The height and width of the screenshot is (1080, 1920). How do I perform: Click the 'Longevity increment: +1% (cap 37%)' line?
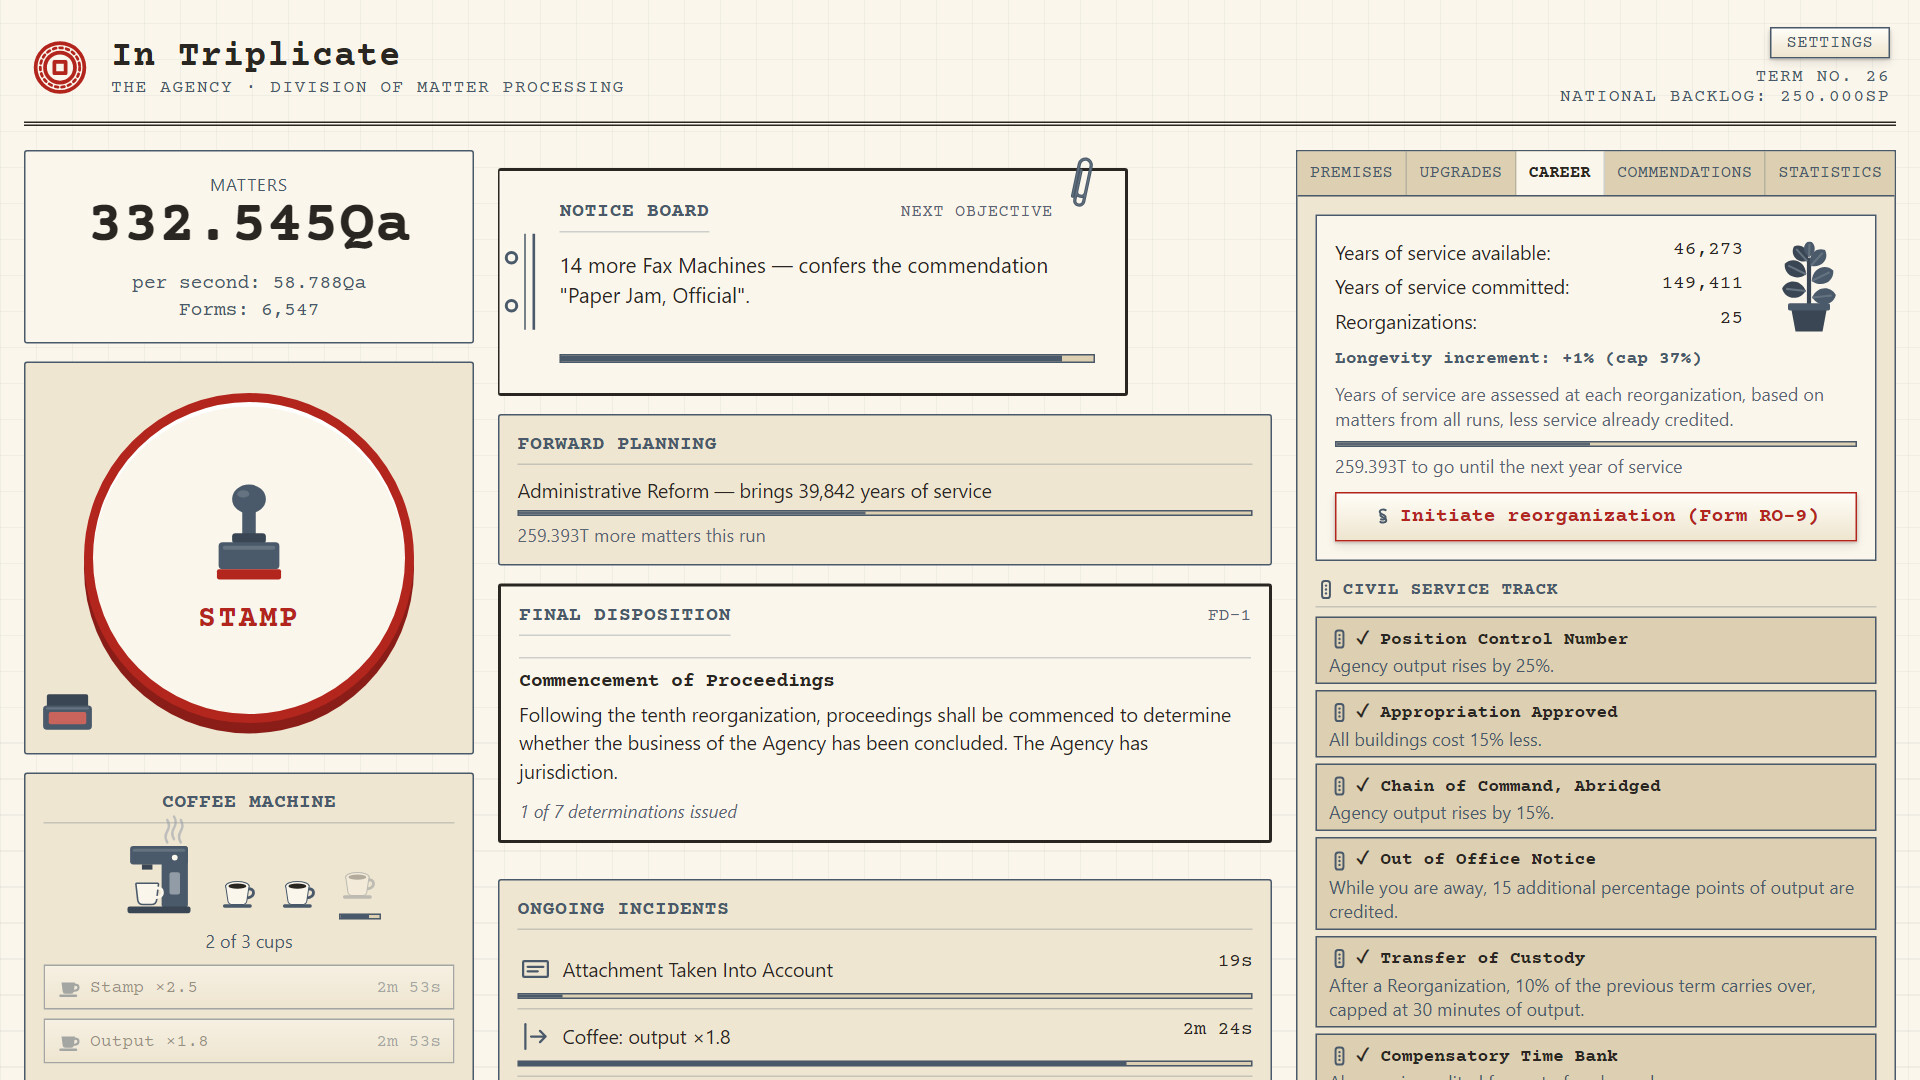click(1518, 358)
